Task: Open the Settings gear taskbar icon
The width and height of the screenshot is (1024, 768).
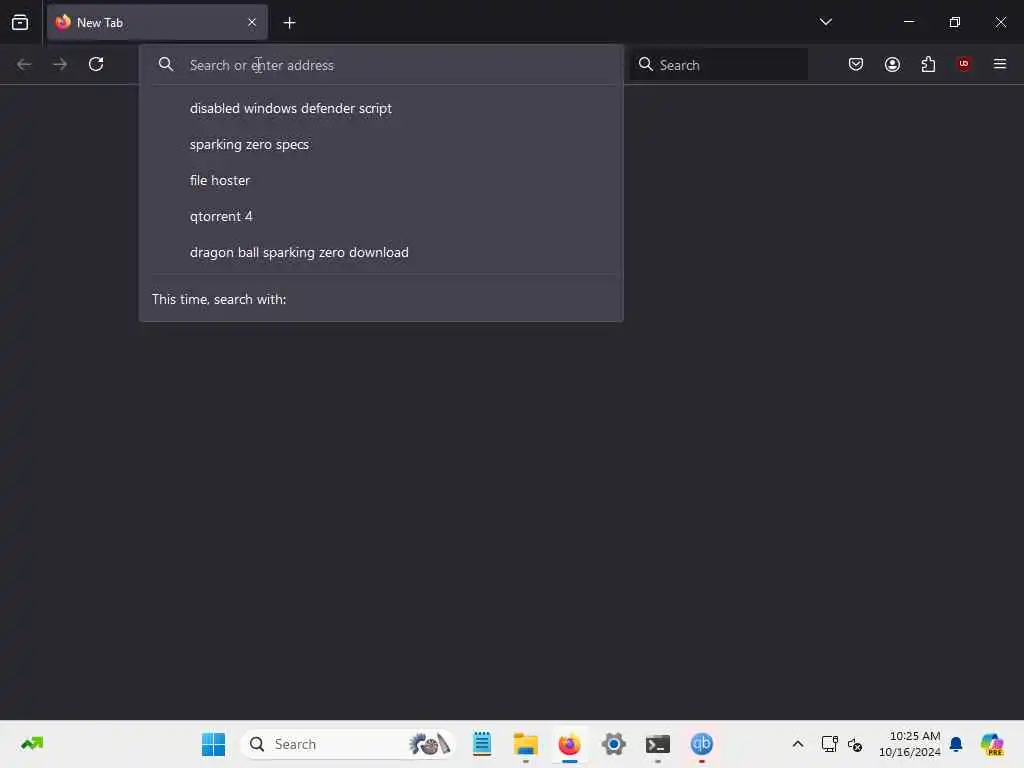Action: [614, 744]
